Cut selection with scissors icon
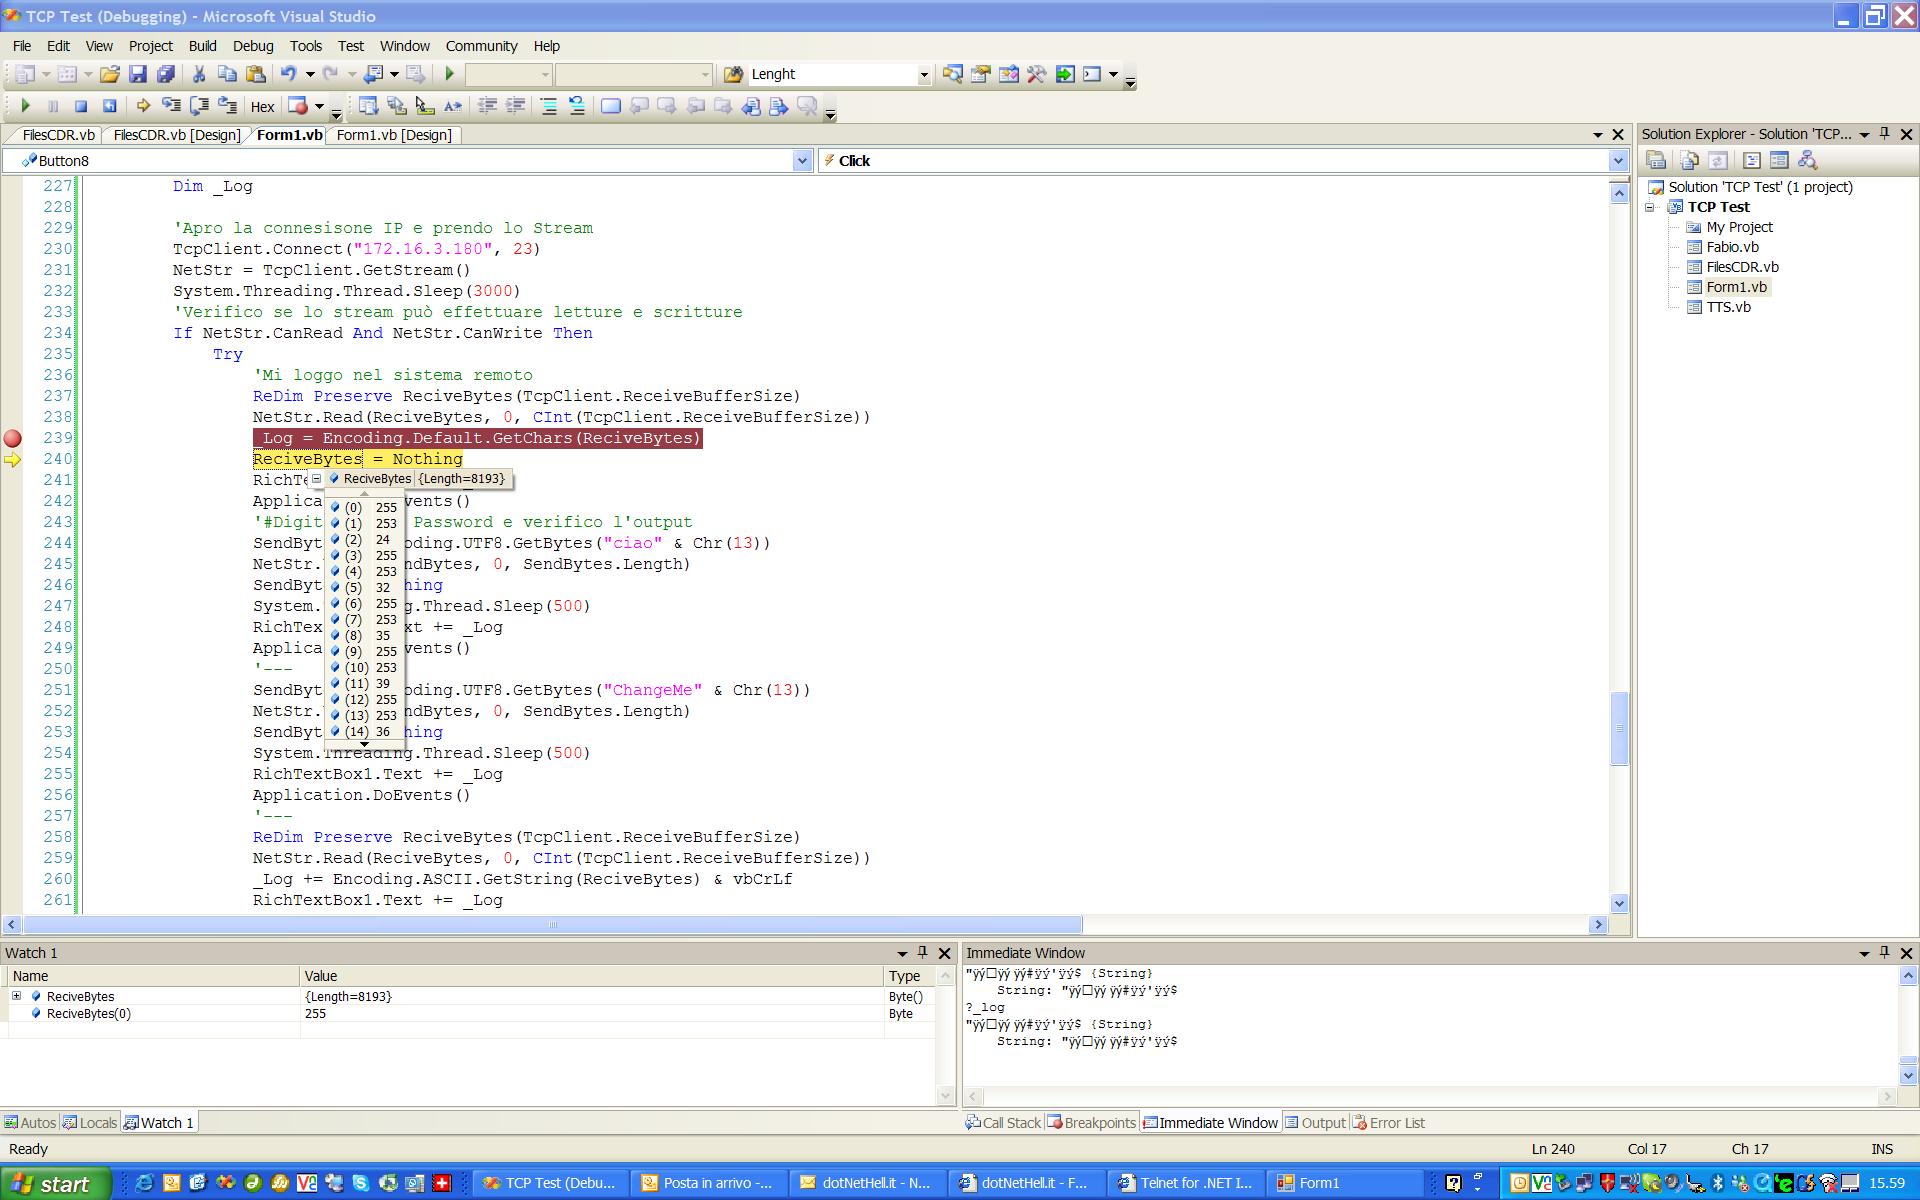The image size is (1920, 1200). point(199,74)
